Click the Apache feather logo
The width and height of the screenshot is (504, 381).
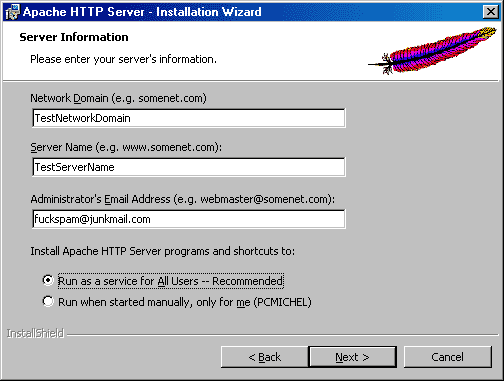(x=433, y=50)
